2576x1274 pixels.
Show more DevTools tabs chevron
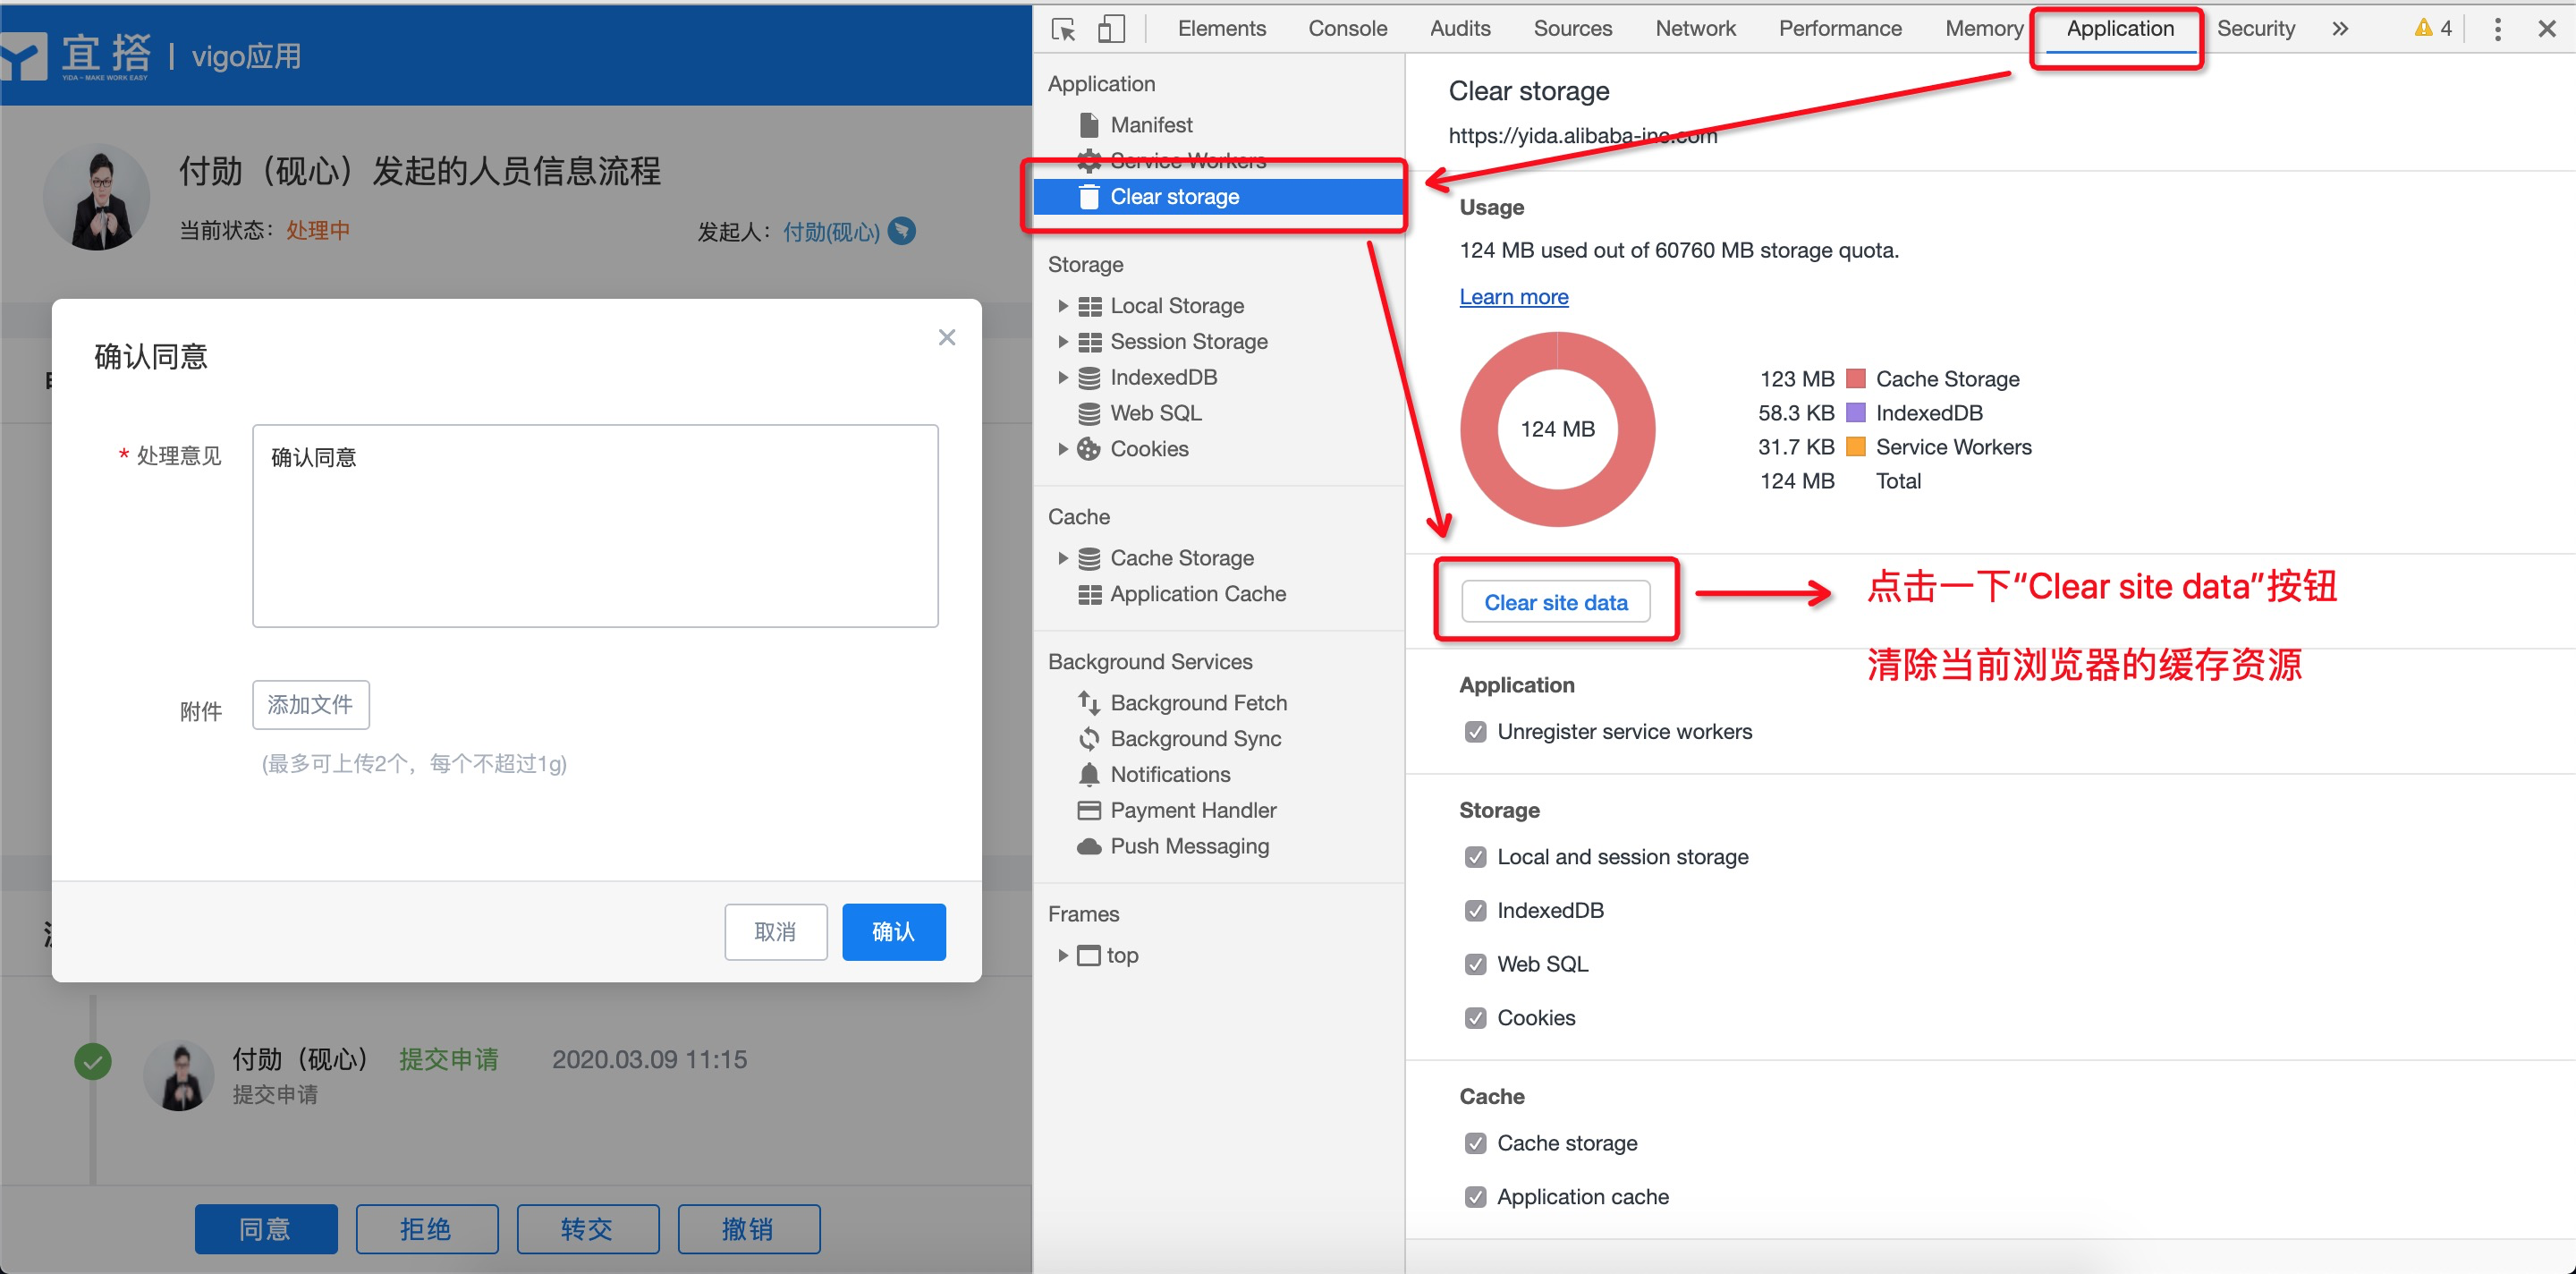coord(2340,29)
